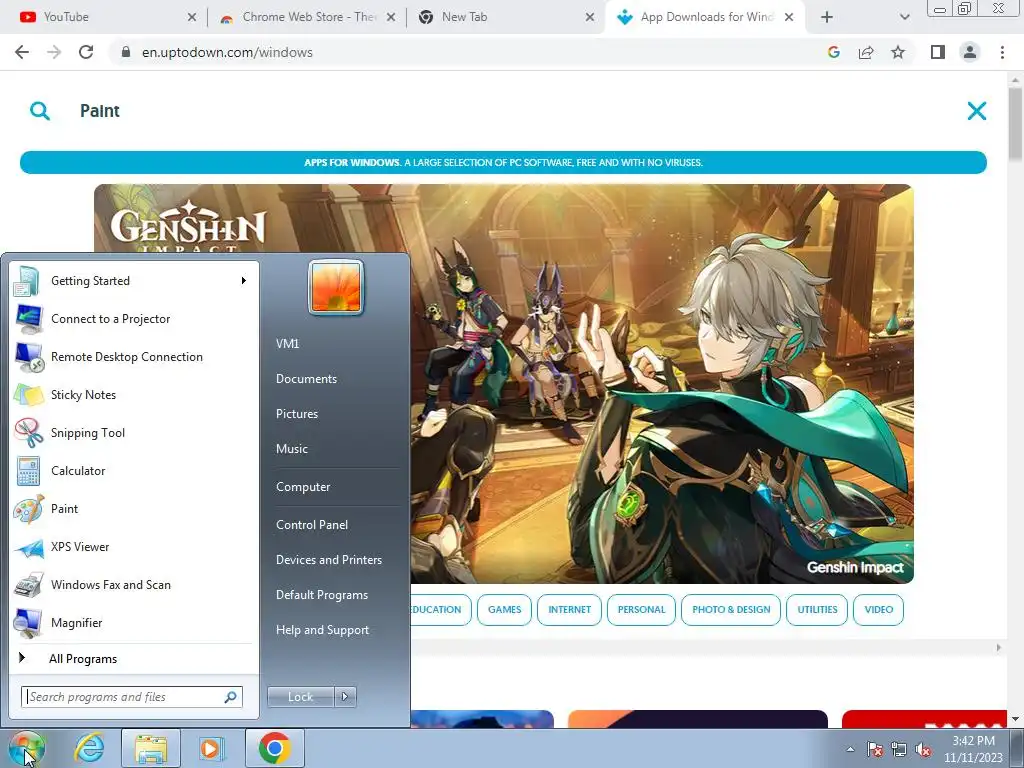Screen dimensions: 1024x768
Task: Launch Calculator from Start menu
Action: click(133, 470)
